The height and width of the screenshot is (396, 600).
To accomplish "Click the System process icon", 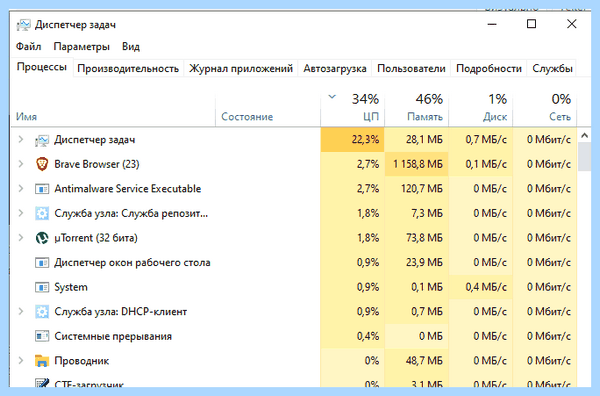I will tap(42, 287).
